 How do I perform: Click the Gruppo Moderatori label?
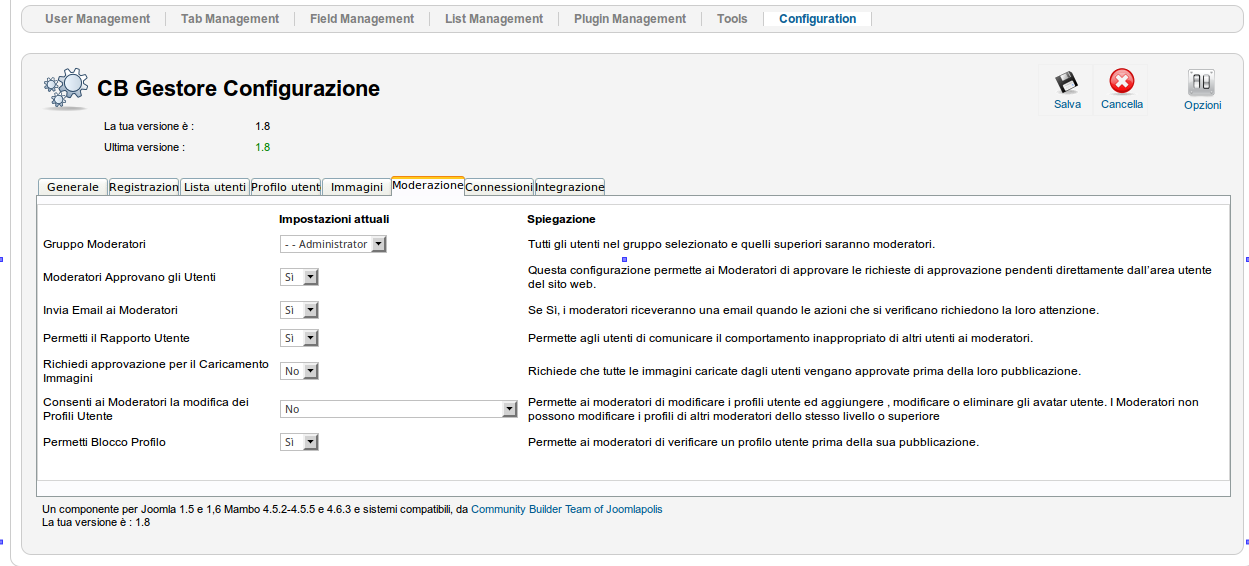click(95, 244)
